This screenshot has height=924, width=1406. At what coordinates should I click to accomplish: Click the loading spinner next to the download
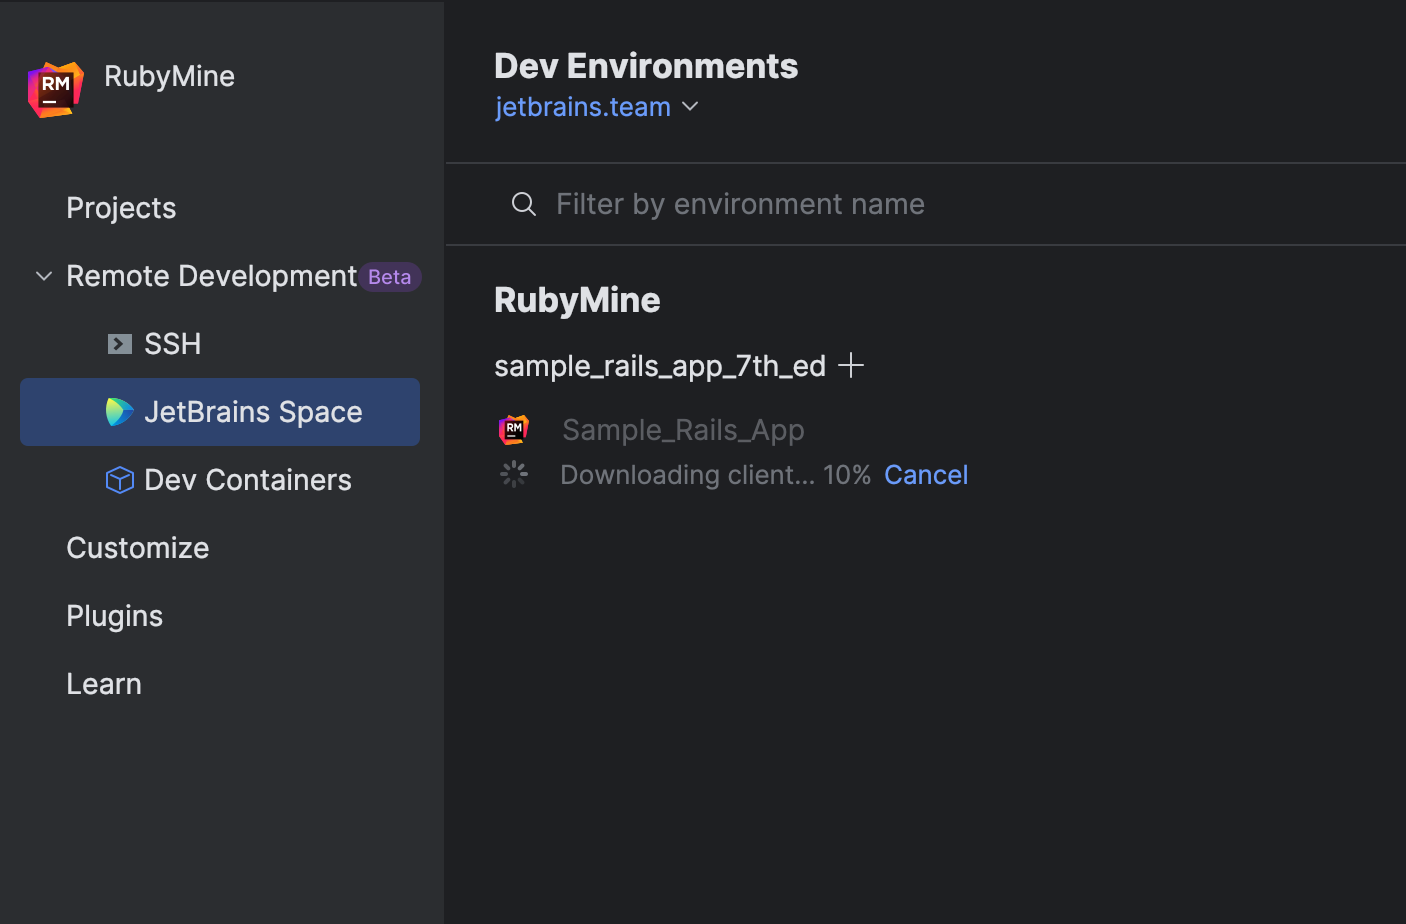pyautogui.click(x=514, y=474)
